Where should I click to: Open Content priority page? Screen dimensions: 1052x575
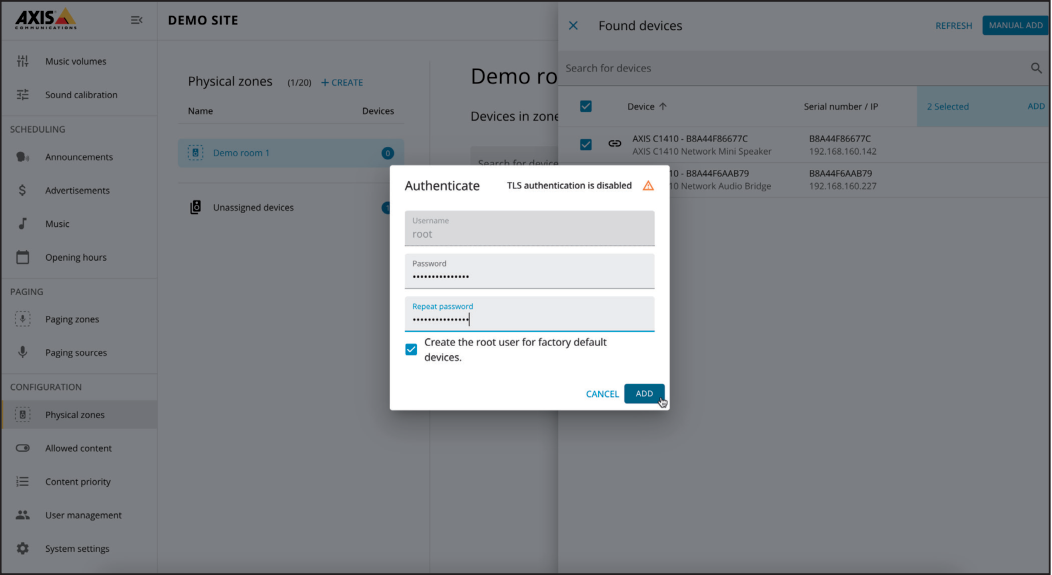pyautogui.click(x=79, y=482)
